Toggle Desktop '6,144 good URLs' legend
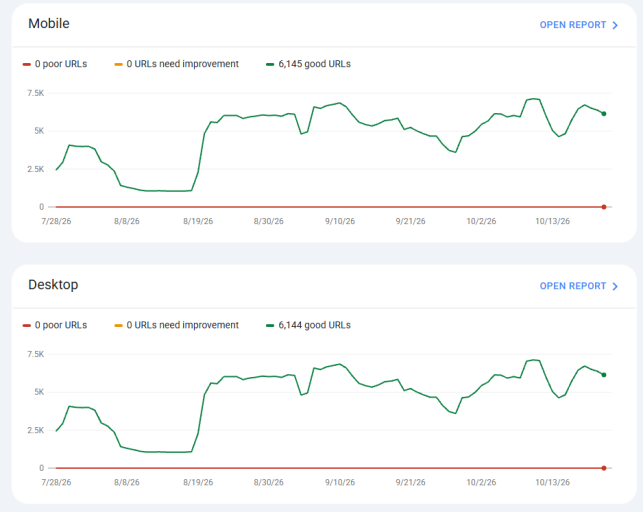This screenshot has height=512, width=643. coord(308,325)
